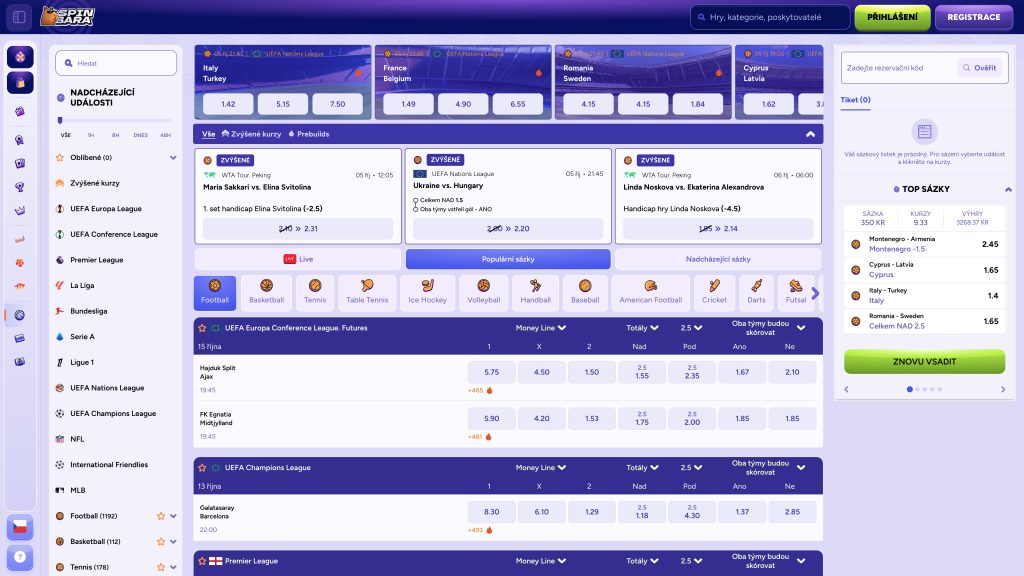Select the Tennis sport icon
The height and width of the screenshot is (576, 1024).
315,292
